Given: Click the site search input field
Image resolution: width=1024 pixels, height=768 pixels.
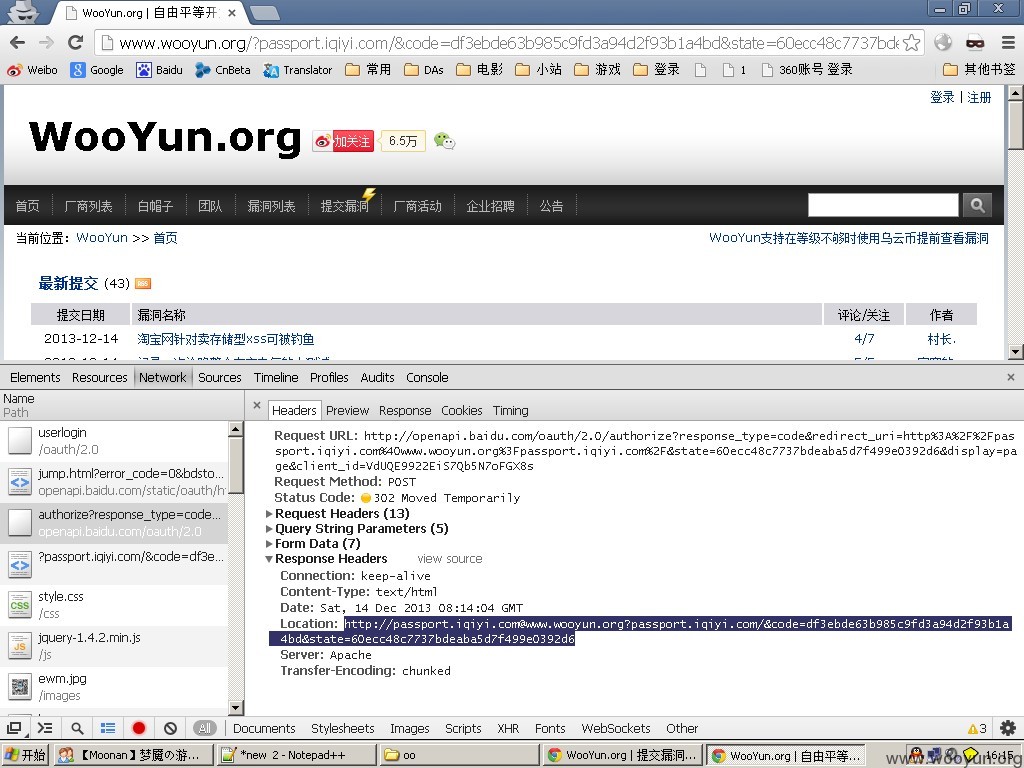Looking at the screenshot, I should (883, 205).
